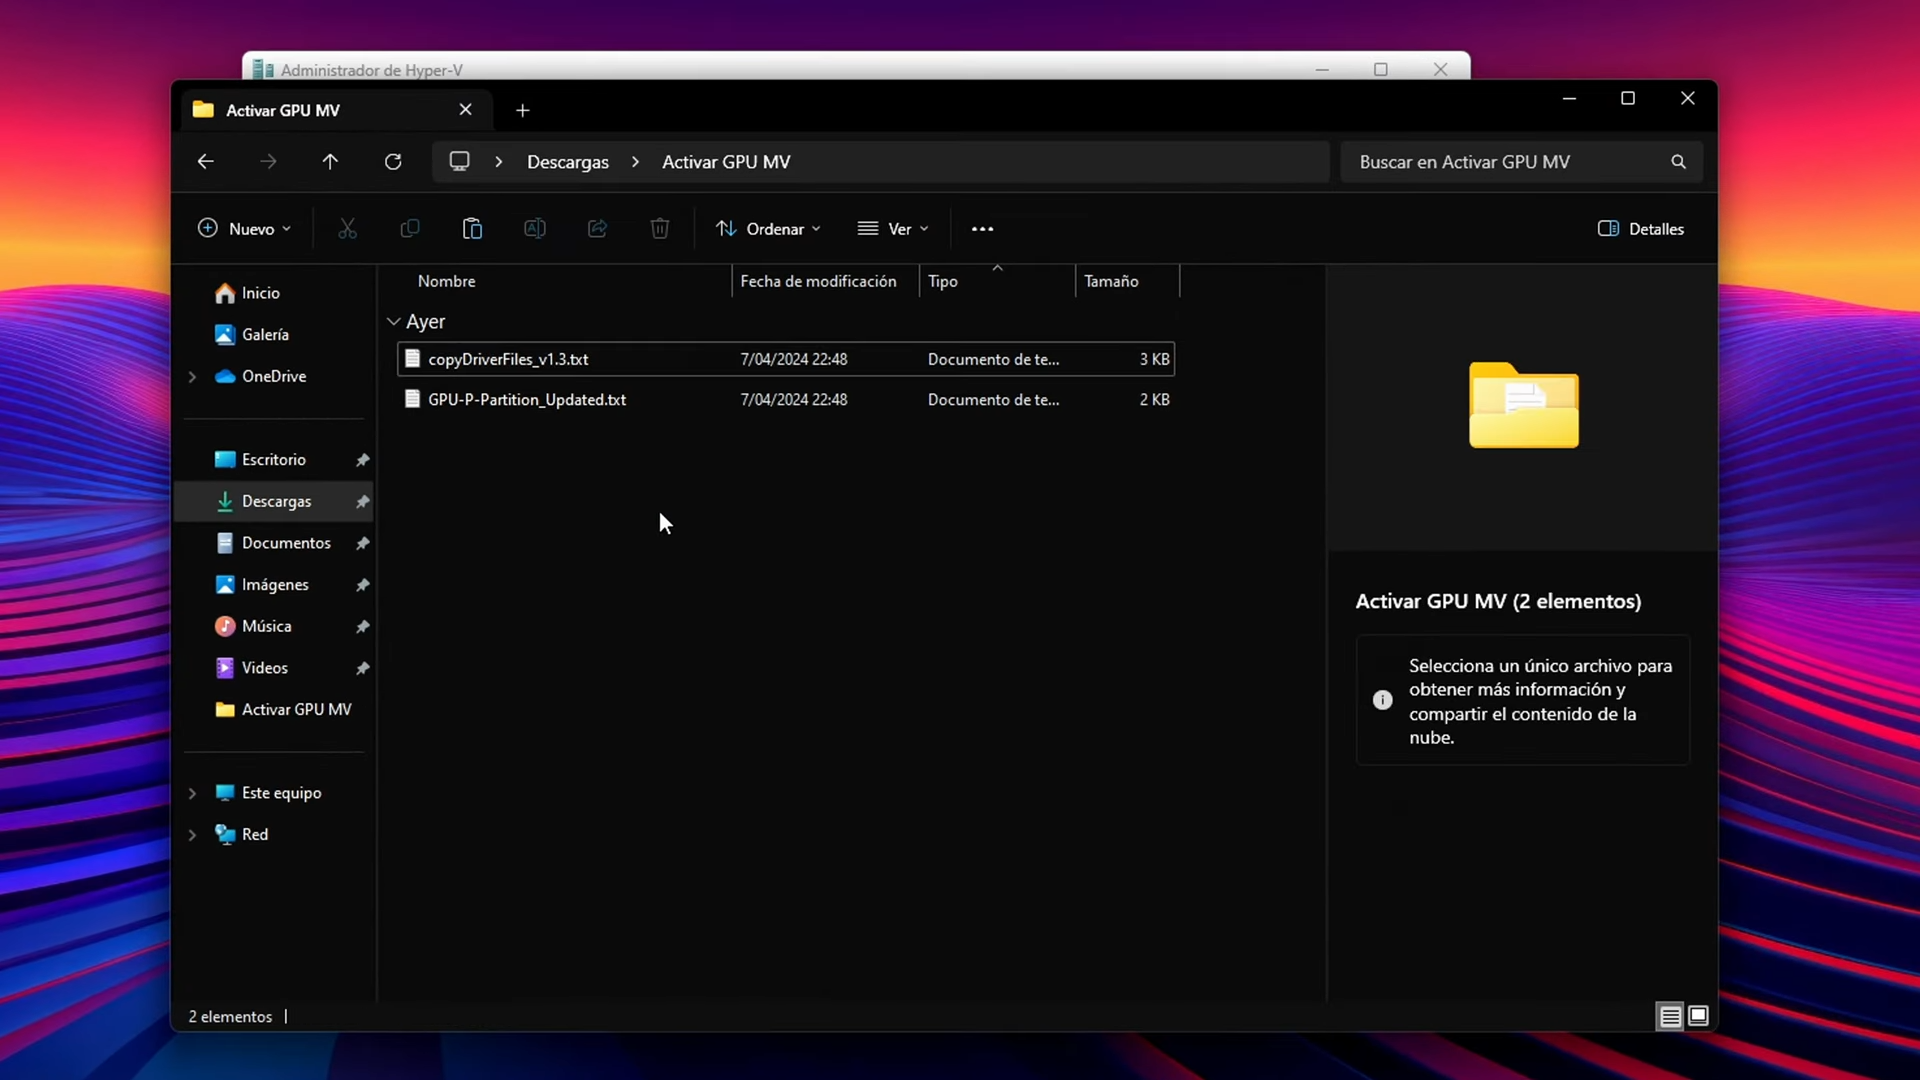The height and width of the screenshot is (1080, 1920).
Task: Collapse the Ayer date group
Action: point(393,322)
